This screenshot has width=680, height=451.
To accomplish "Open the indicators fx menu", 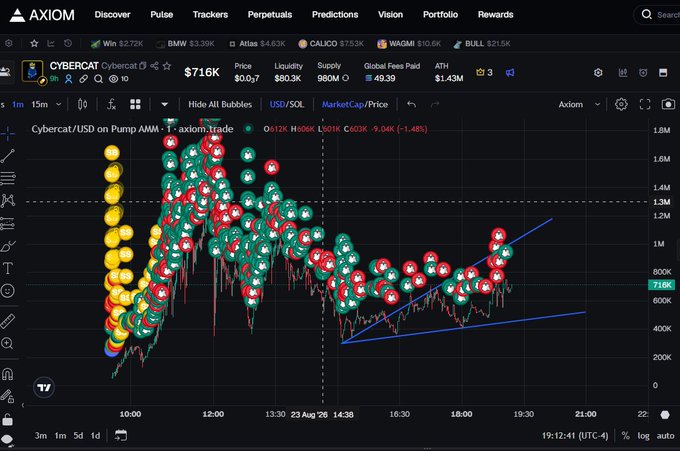I will pos(111,105).
